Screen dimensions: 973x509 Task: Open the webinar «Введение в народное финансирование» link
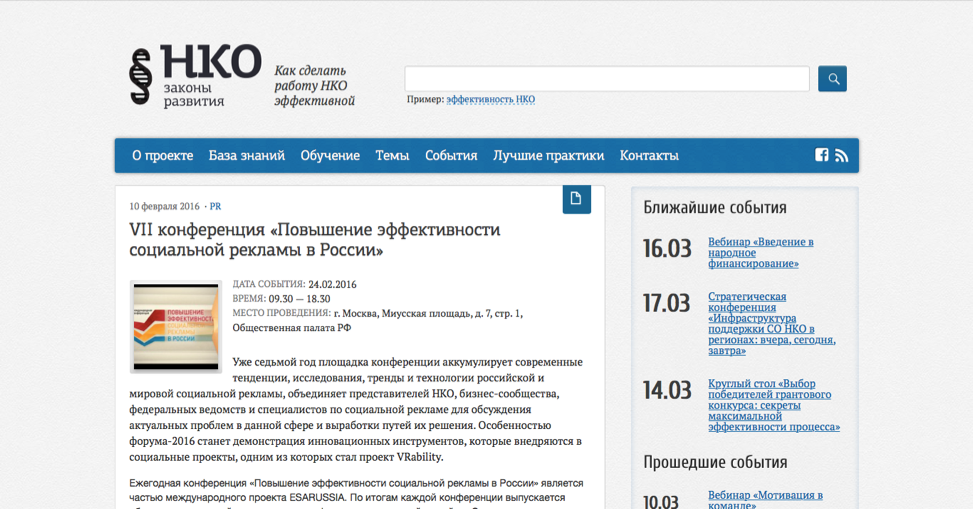pyautogui.click(x=761, y=253)
